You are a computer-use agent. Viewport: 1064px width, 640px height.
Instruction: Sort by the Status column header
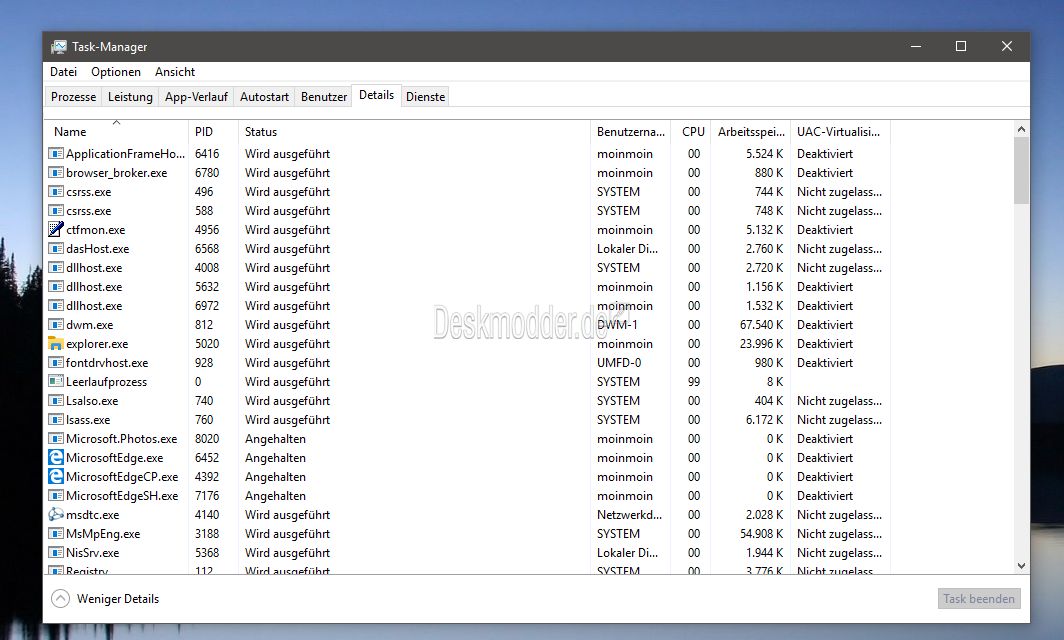(415, 132)
